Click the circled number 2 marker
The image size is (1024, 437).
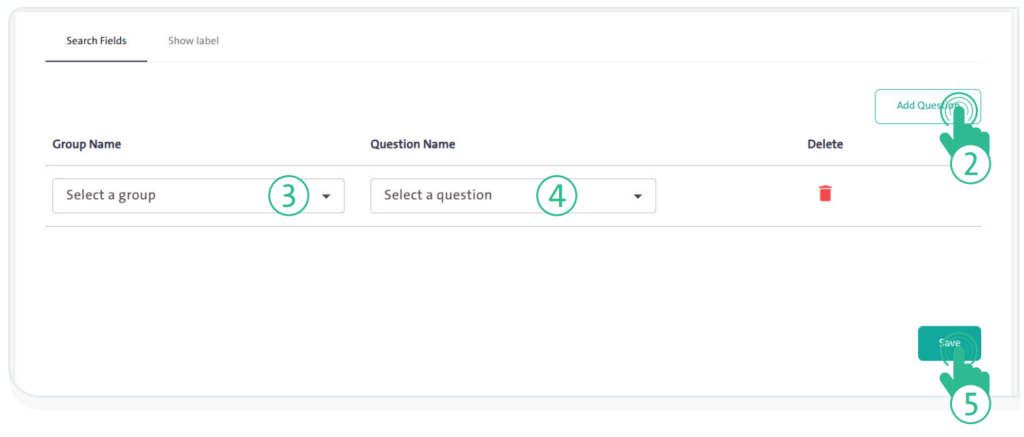(969, 165)
